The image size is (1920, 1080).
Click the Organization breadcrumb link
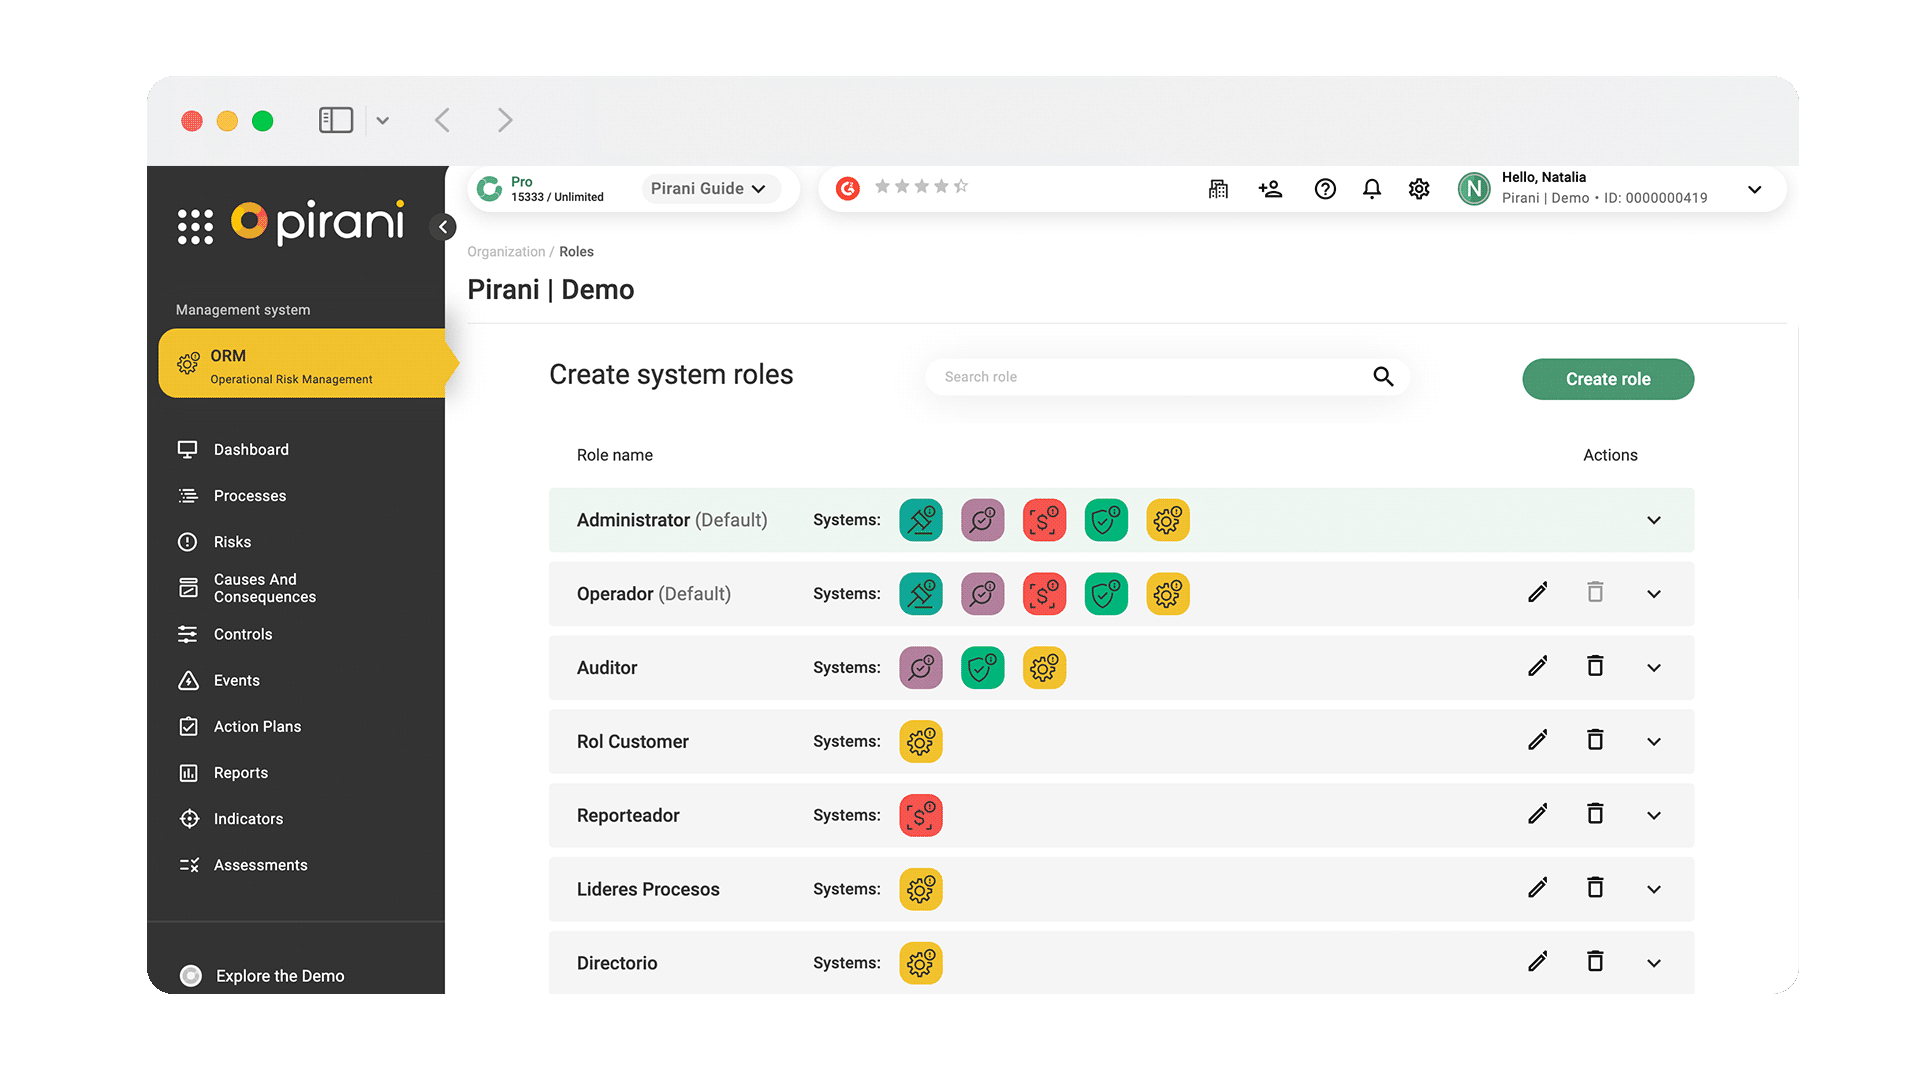coord(506,252)
